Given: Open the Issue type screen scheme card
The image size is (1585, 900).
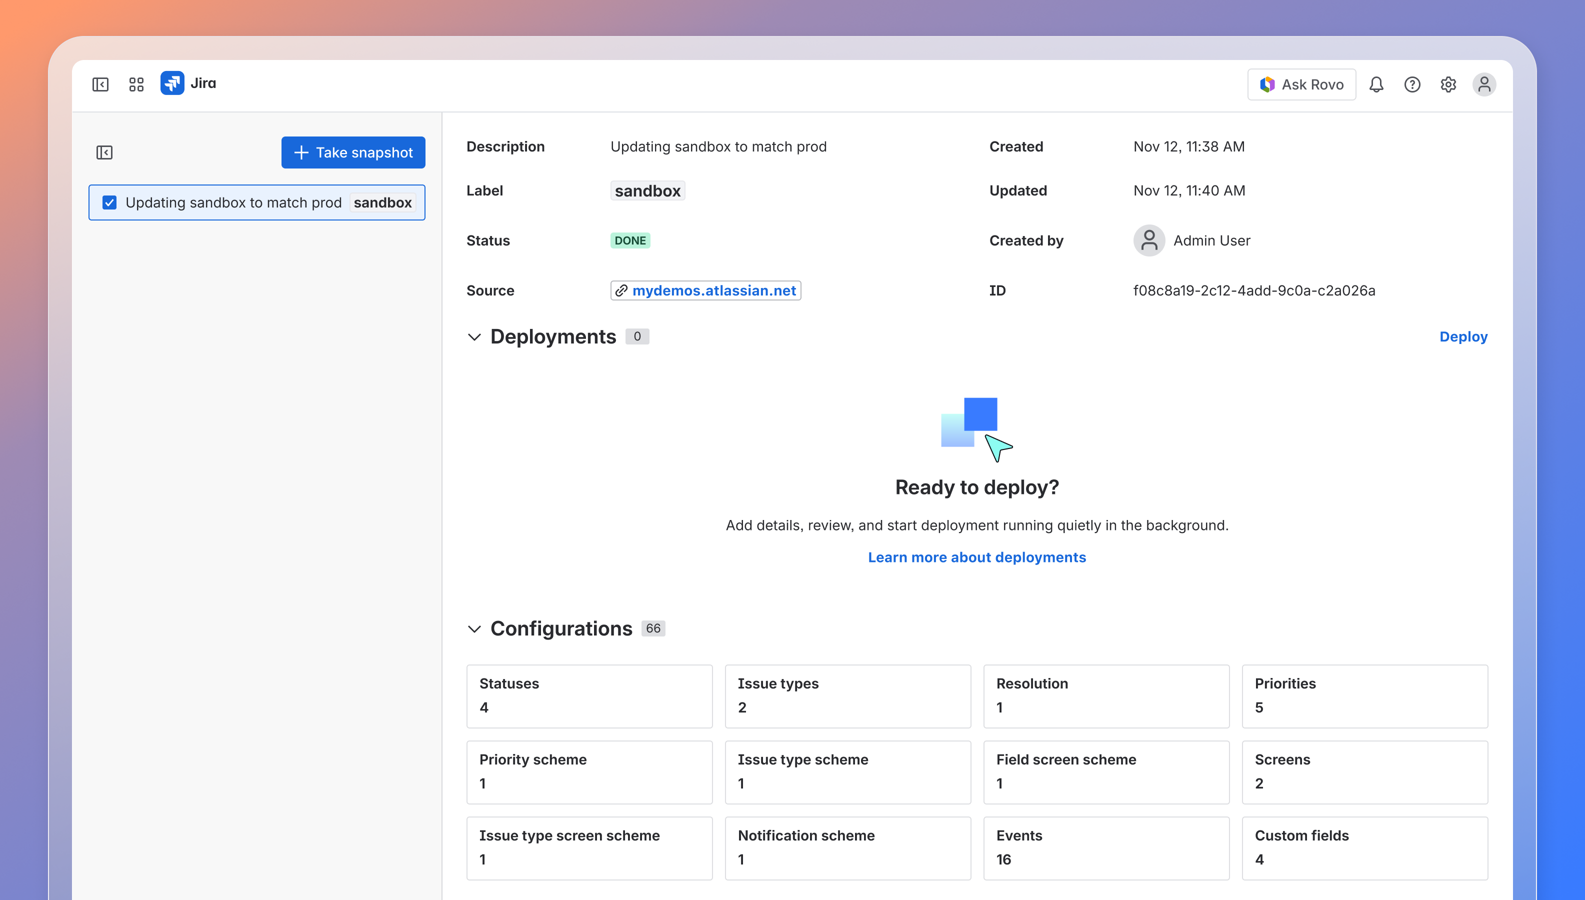Looking at the screenshot, I should [589, 848].
